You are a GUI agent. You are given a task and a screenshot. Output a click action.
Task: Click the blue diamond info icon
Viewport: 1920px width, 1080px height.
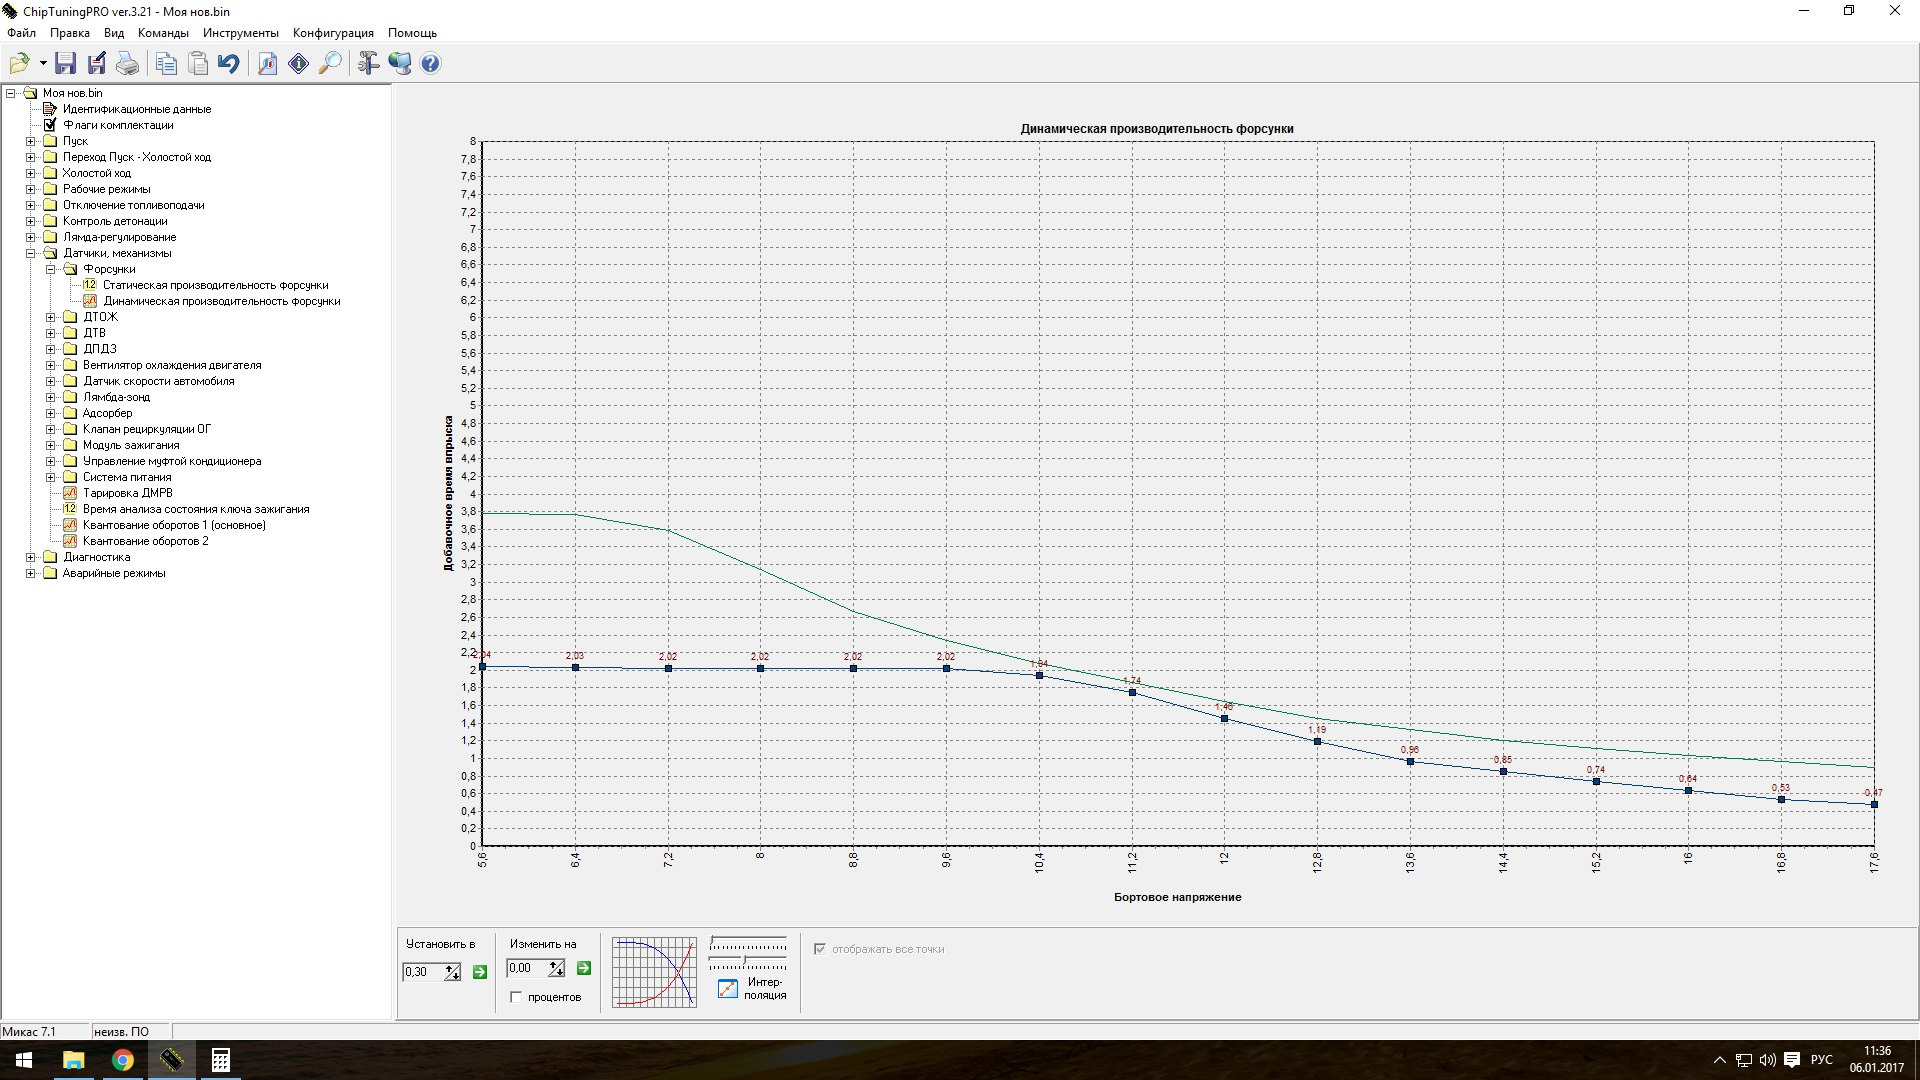[299, 64]
